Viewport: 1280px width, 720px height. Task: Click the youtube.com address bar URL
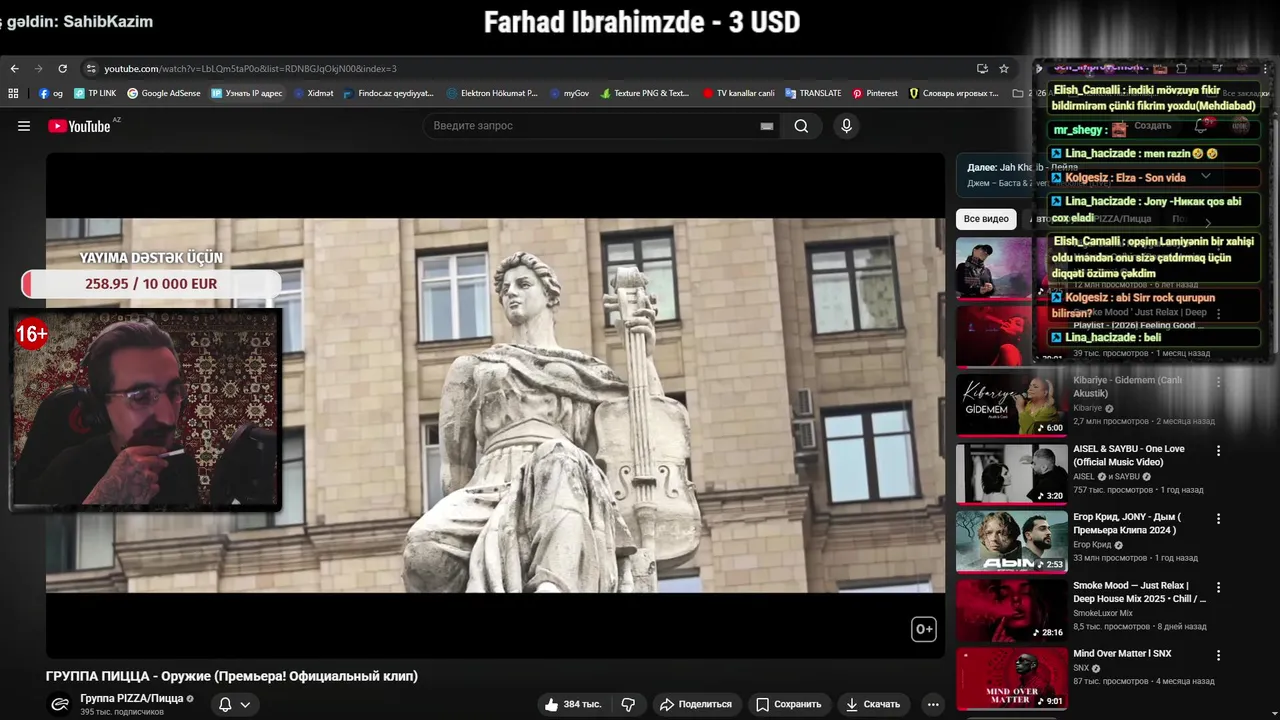(x=250, y=69)
